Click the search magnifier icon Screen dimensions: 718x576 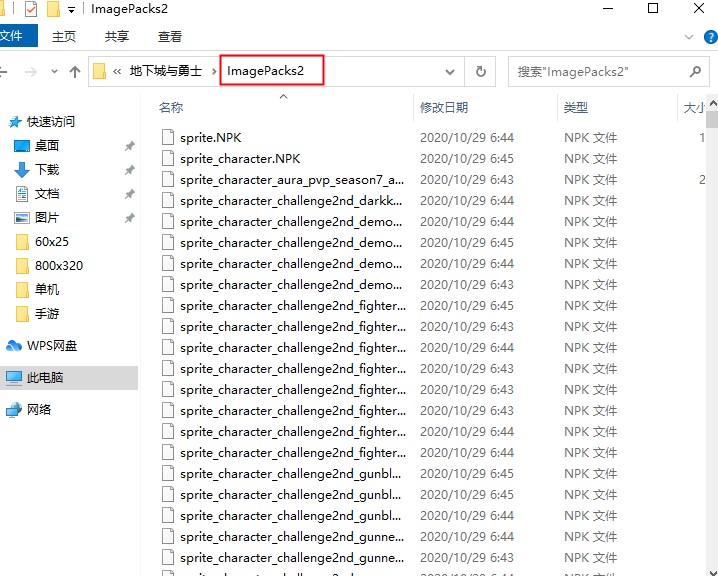click(695, 72)
